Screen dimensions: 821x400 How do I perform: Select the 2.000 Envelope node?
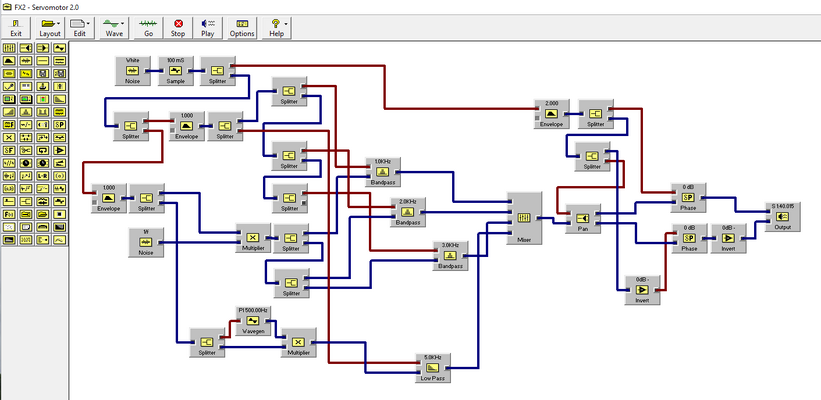coord(551,114)
